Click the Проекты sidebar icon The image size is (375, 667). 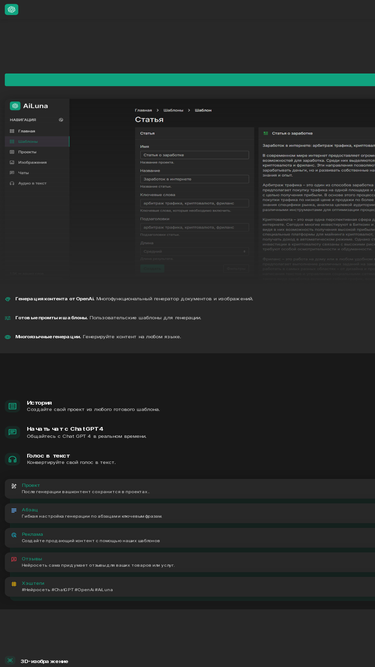(x=12, y=152)
